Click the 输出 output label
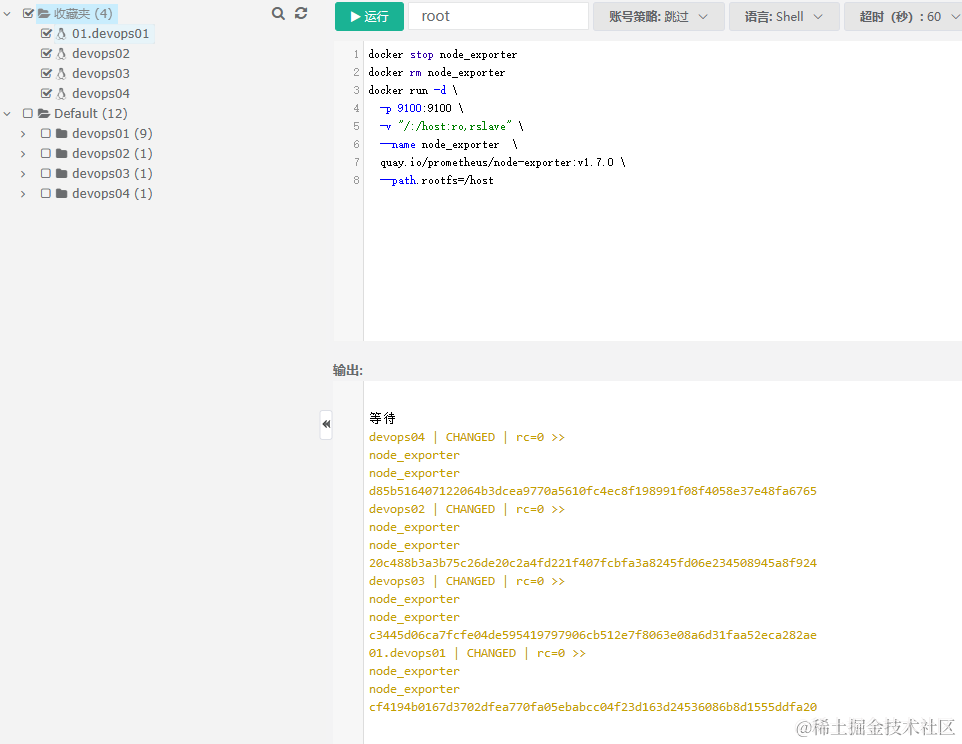This screenshot has height=744, width=962. (x=348, y=370)
